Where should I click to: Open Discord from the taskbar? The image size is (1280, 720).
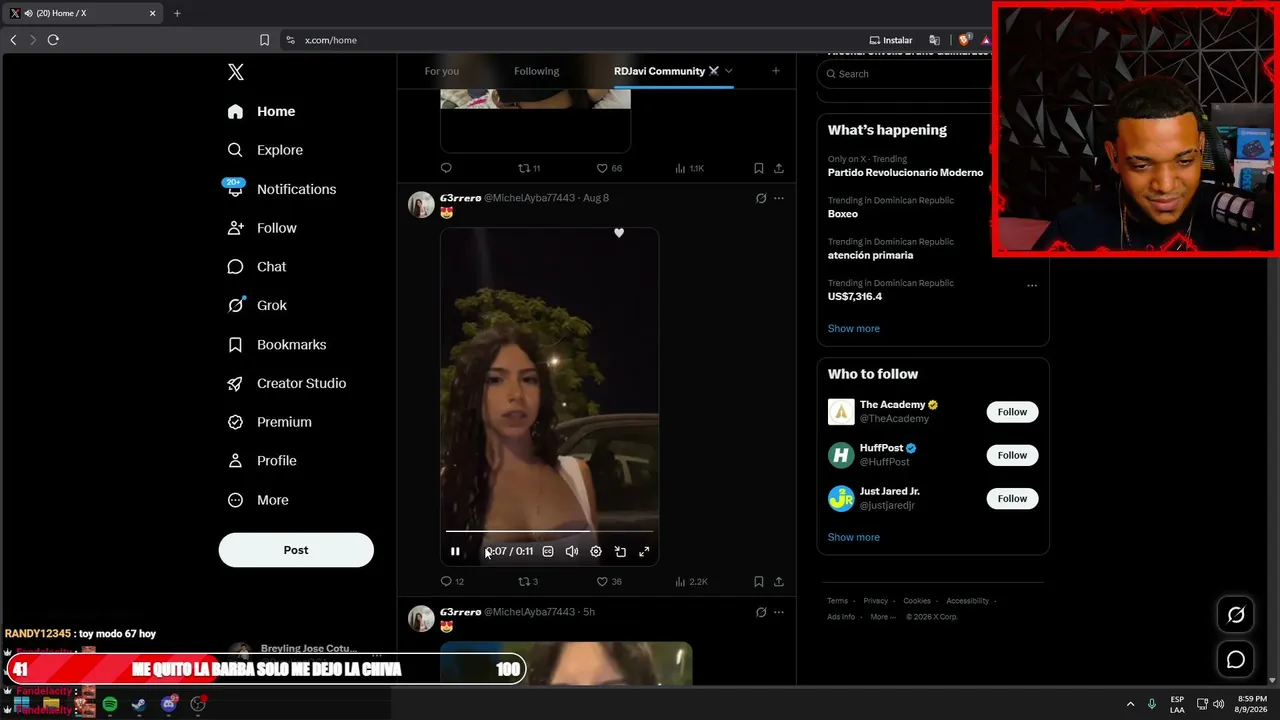(169, 704)
